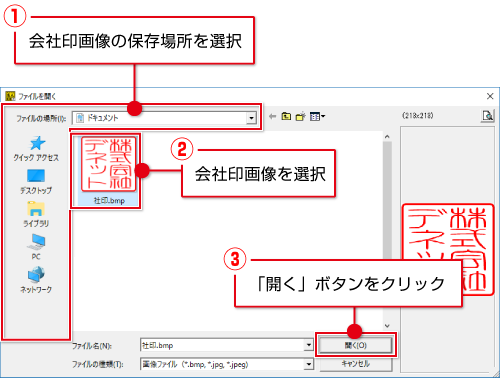Viewport: 500px width, 378px height.
Task: Open the view menu dropdown icon
Action: 317,116
